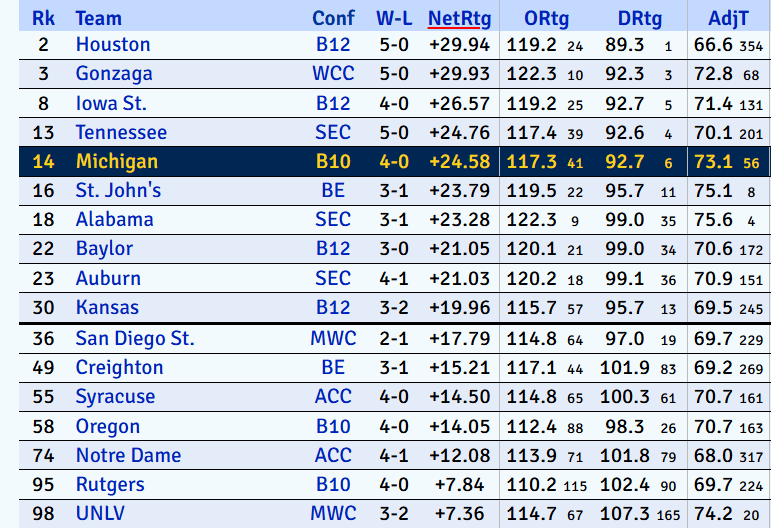
Task: Go to the St. John's team page
Action: tap(118, 191)
